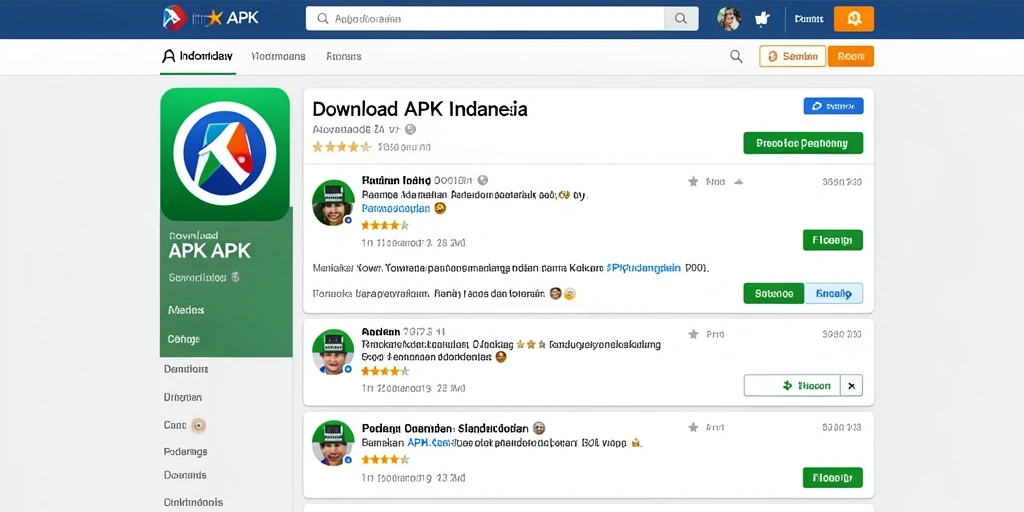Click the star icon in first review header
Screen dimensions: 1024x512
tap(693, 182)
